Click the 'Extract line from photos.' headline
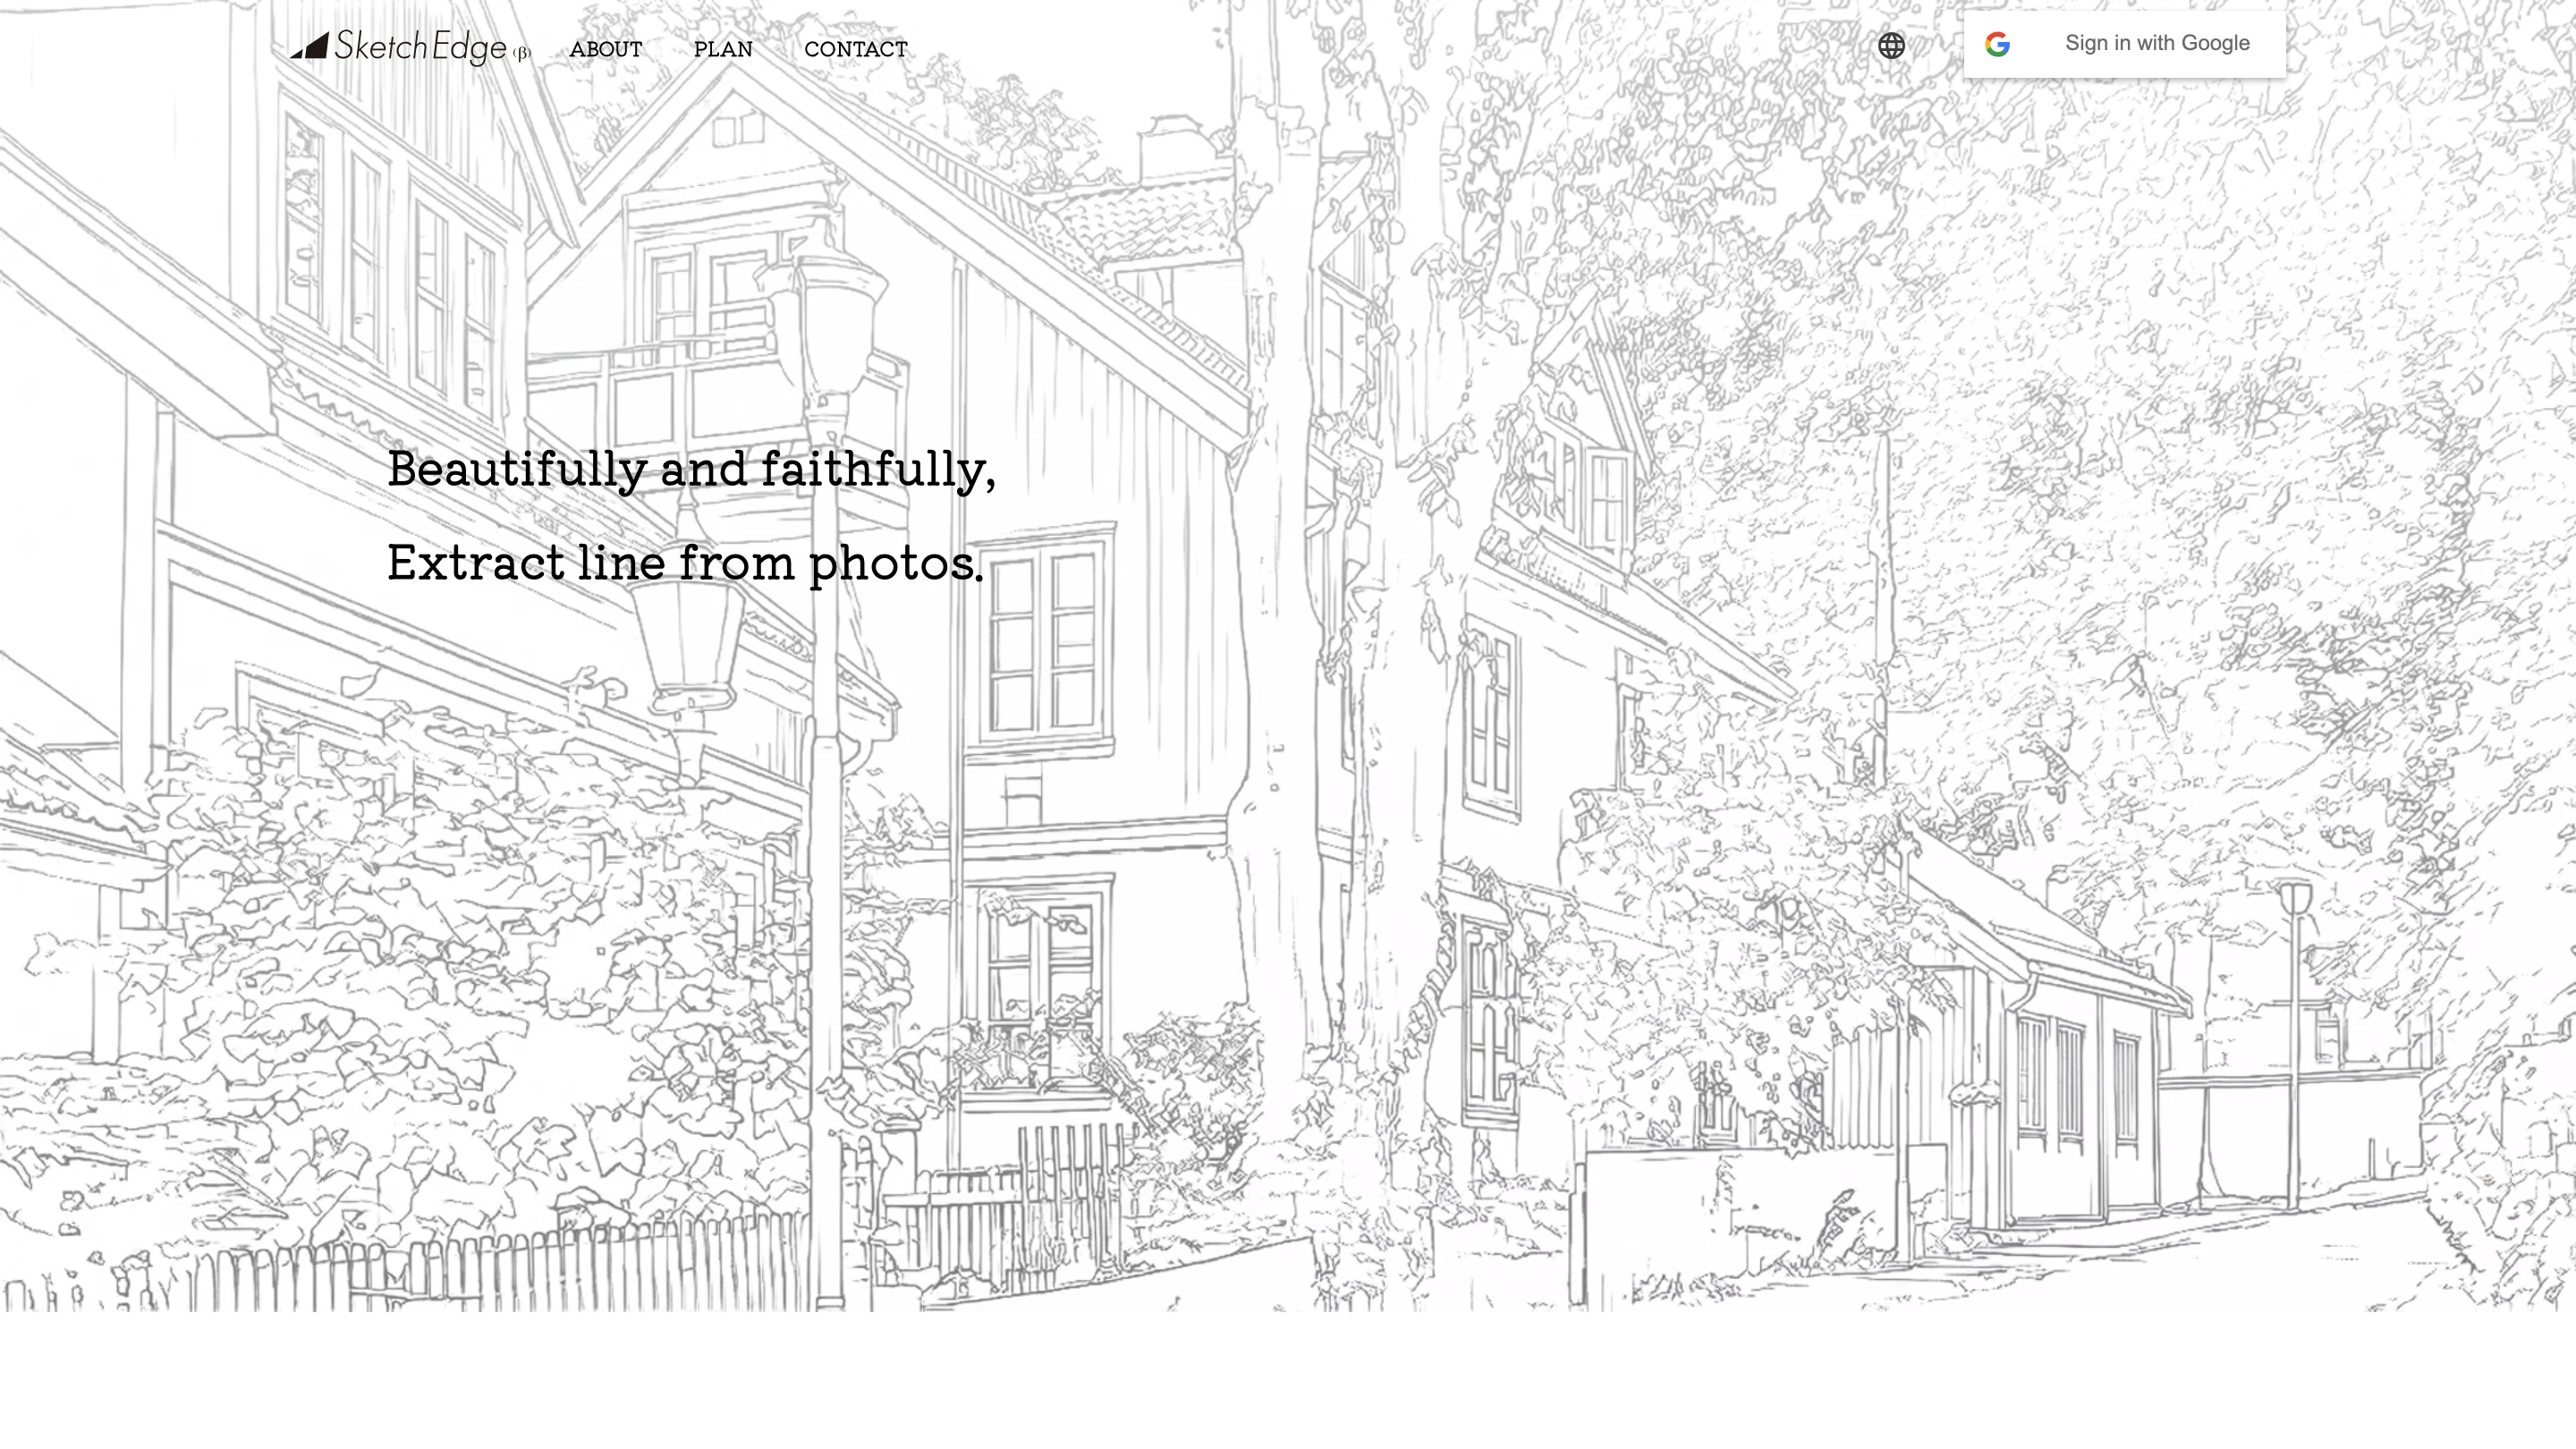2576x1449 pixels. pos(685,563)
